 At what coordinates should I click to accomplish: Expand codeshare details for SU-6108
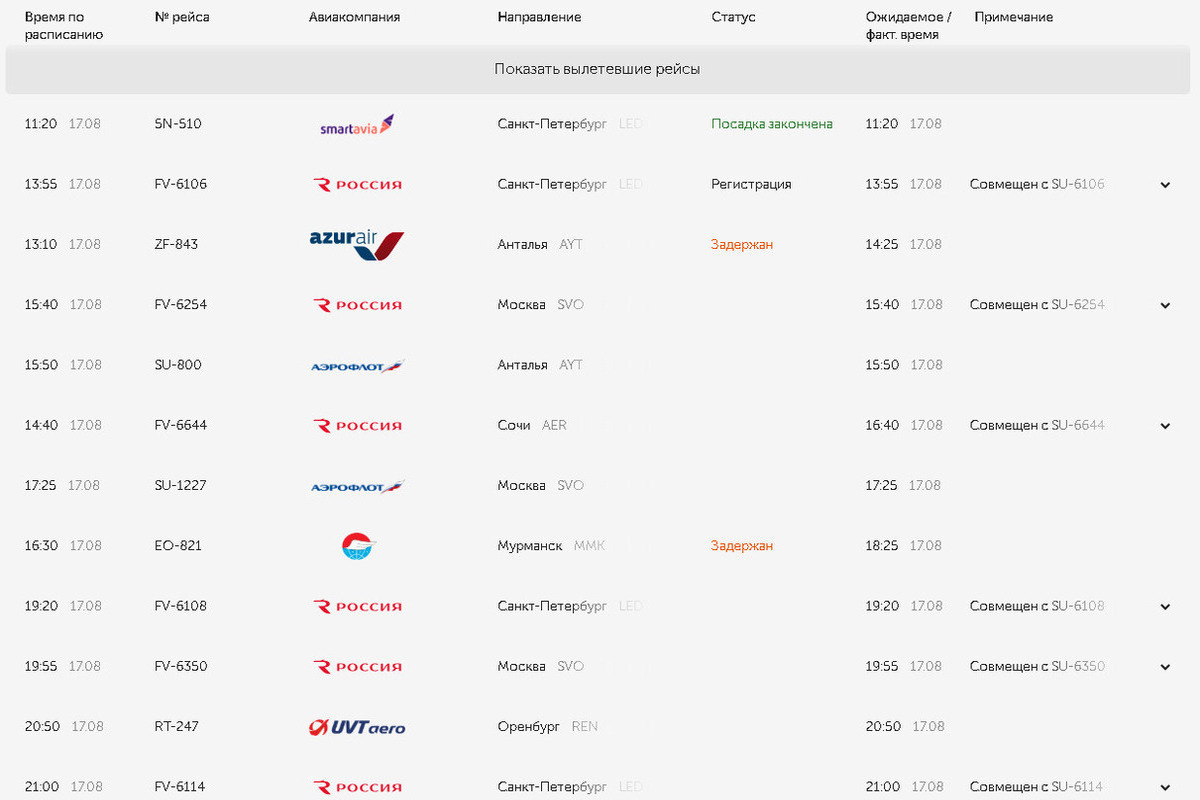pos(1165,607)
